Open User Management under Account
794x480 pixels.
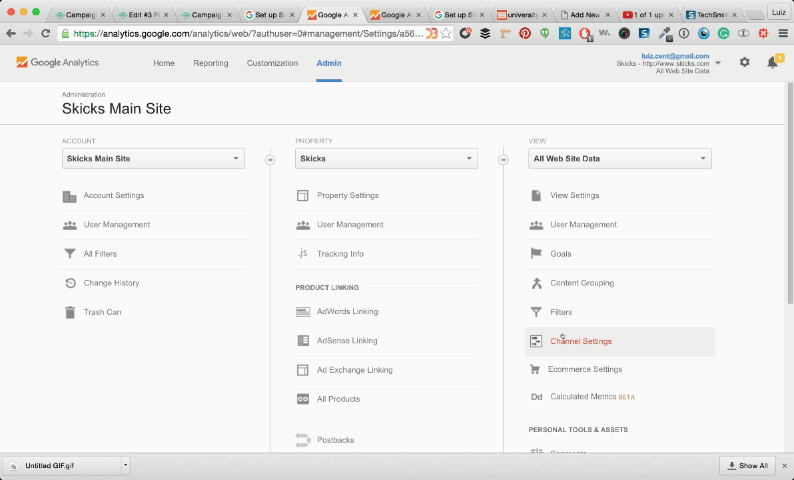tap(117, 225)
